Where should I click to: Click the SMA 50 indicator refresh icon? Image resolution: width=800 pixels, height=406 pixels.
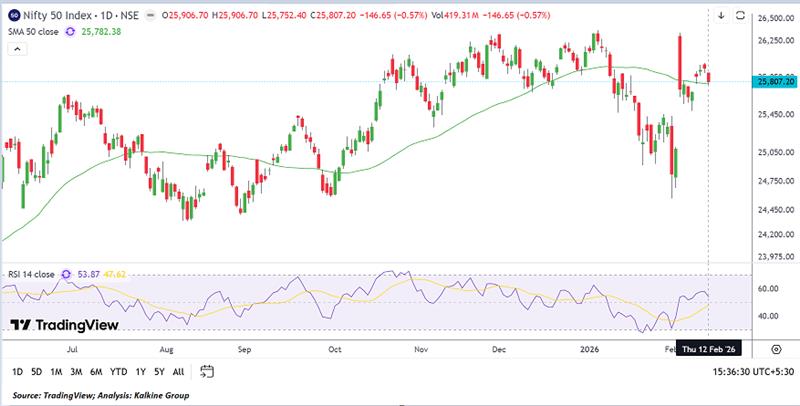coord(70,32)
